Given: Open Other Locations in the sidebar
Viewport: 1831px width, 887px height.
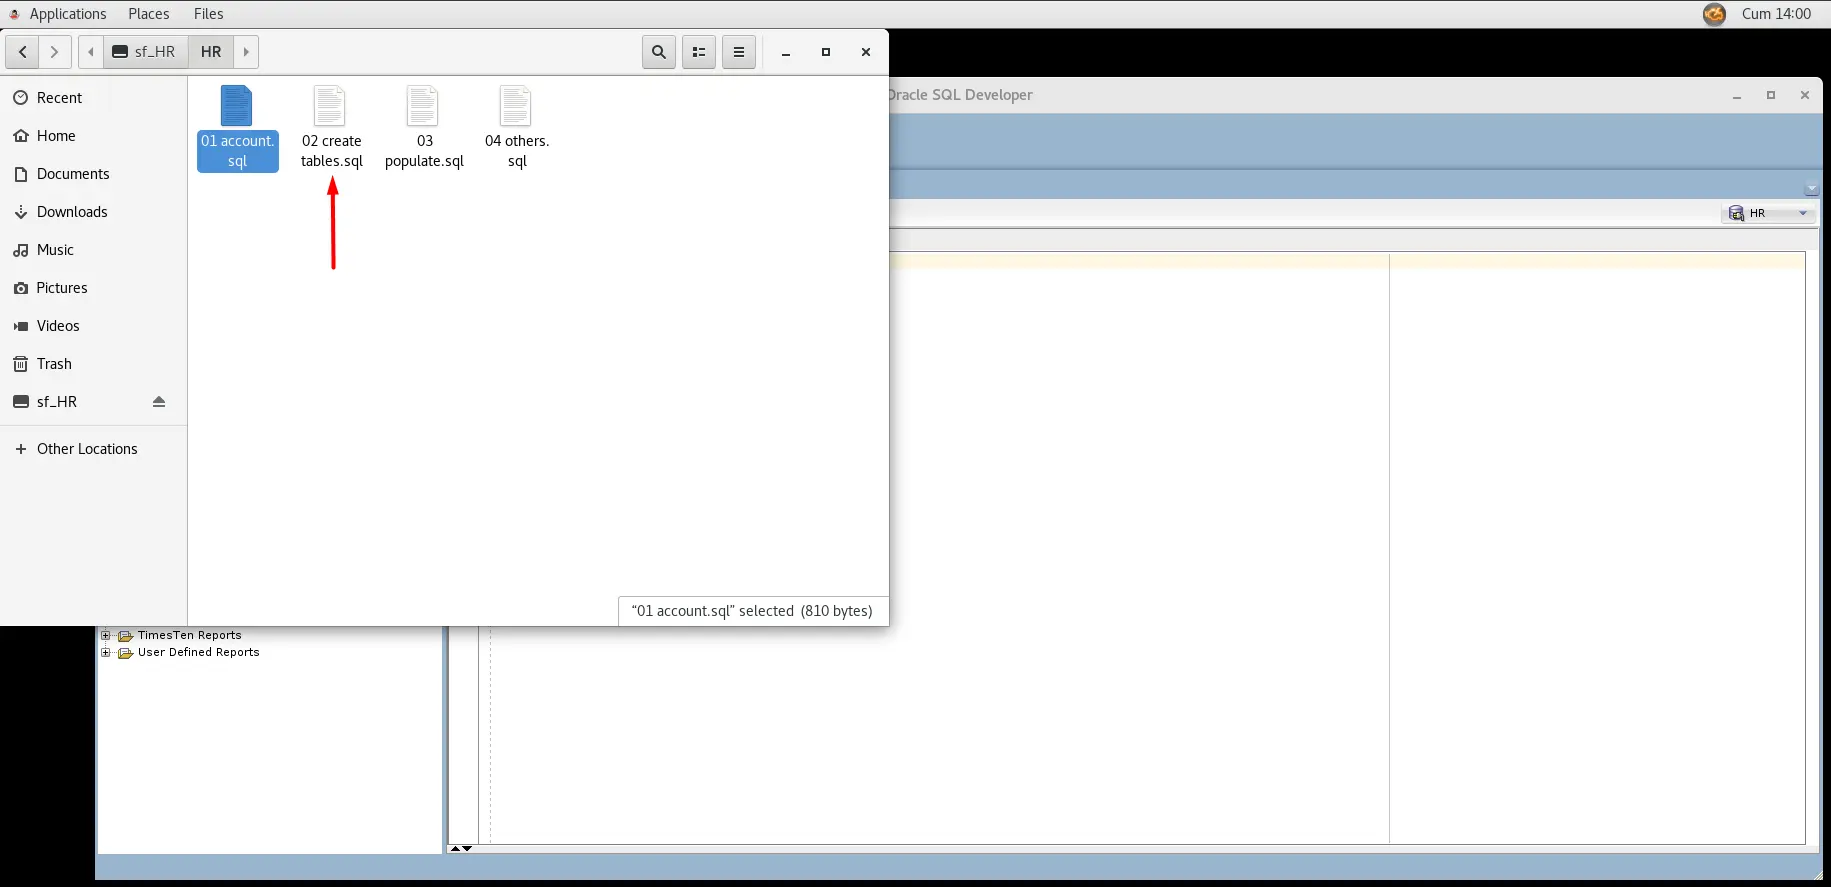Looking at the screenshot, I should pos(87,449).
